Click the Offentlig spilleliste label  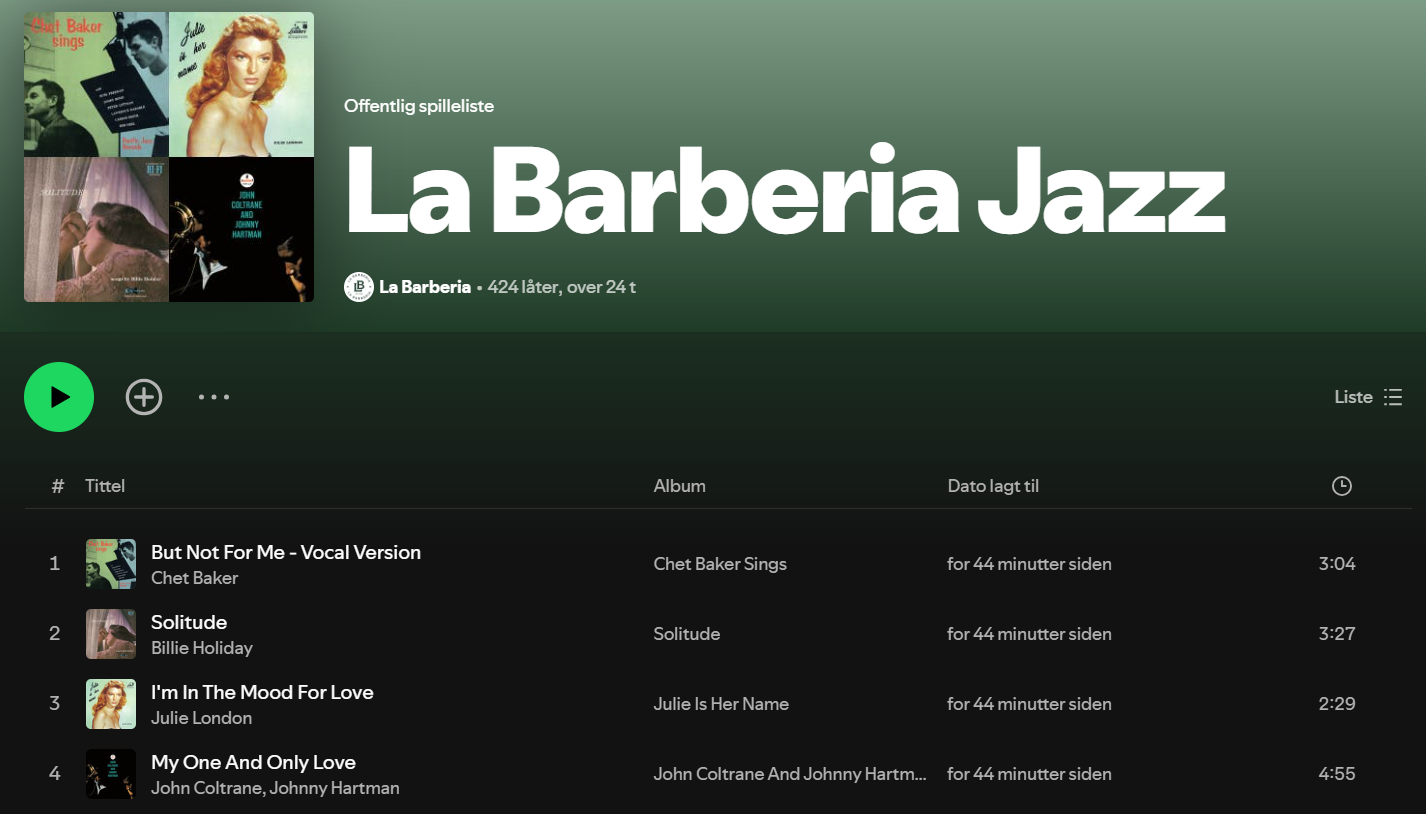coord(419,106)
